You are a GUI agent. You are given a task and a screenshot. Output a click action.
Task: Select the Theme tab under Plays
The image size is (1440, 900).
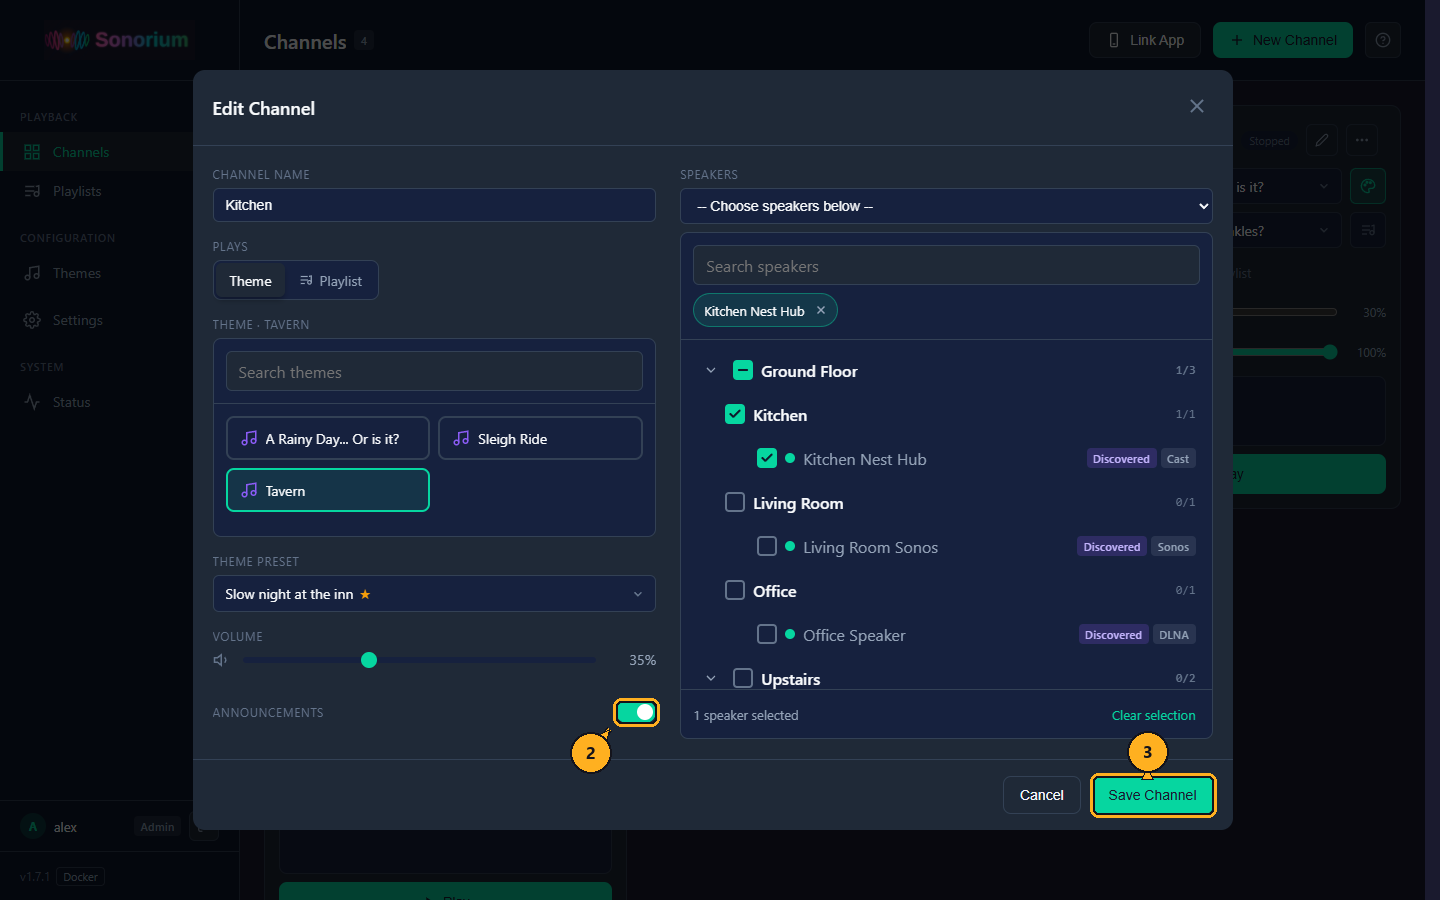tap(250, 281)
